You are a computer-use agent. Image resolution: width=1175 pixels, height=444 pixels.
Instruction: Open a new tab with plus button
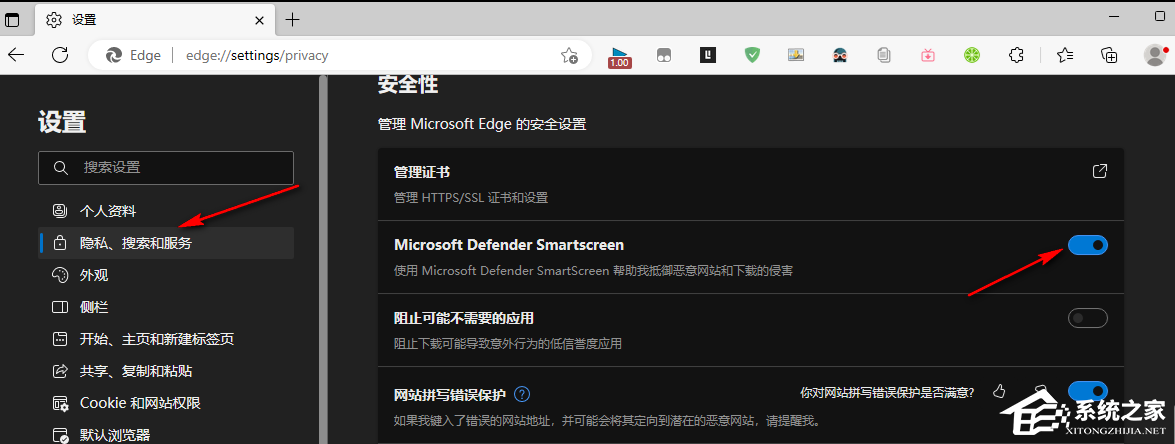(292, 20)
